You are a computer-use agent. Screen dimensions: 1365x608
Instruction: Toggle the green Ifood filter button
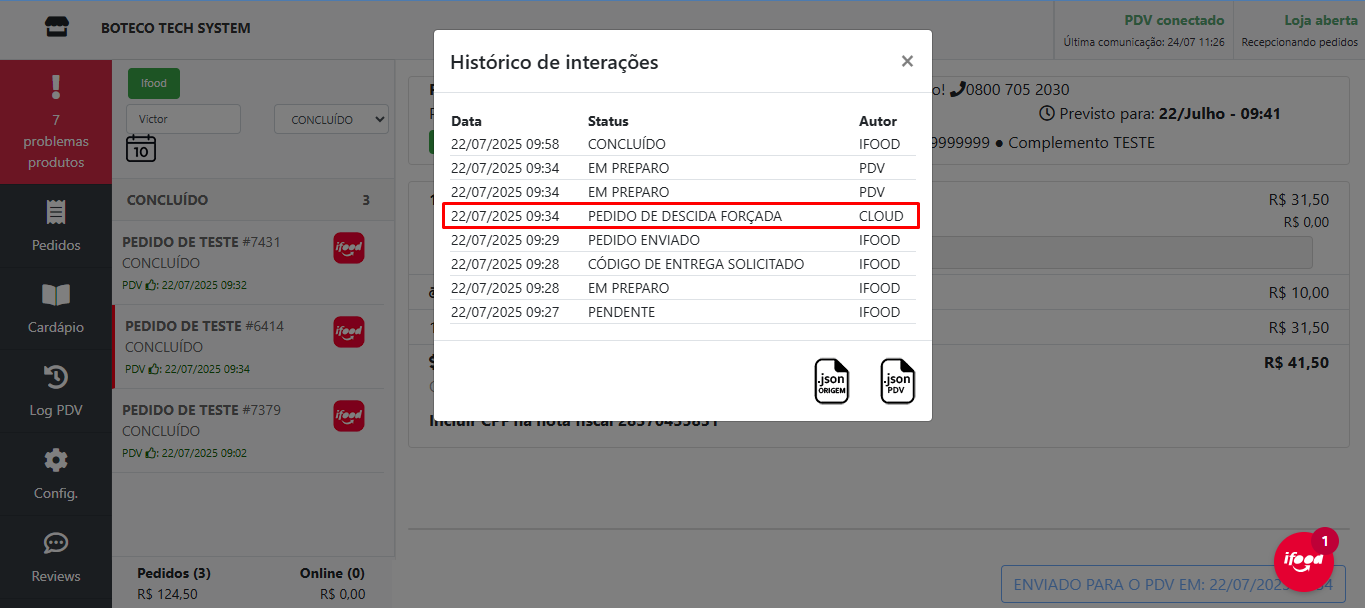pos(153,83)
